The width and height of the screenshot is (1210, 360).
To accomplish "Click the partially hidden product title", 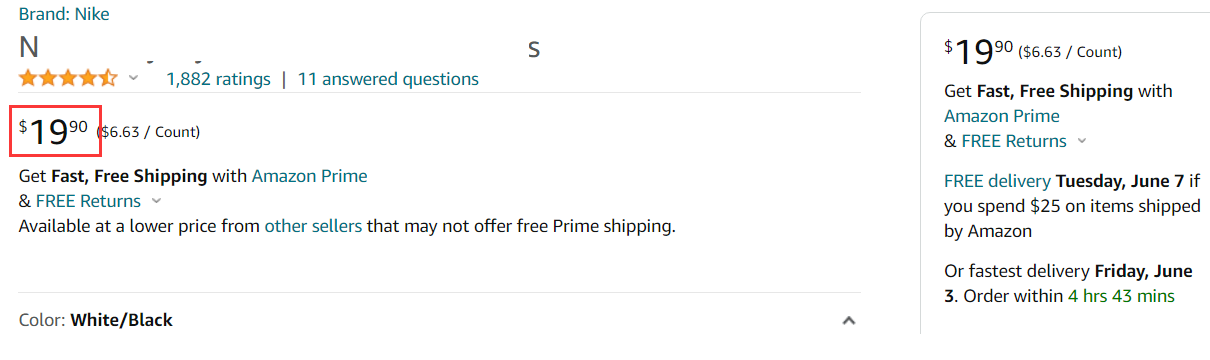I will point(280,48).
